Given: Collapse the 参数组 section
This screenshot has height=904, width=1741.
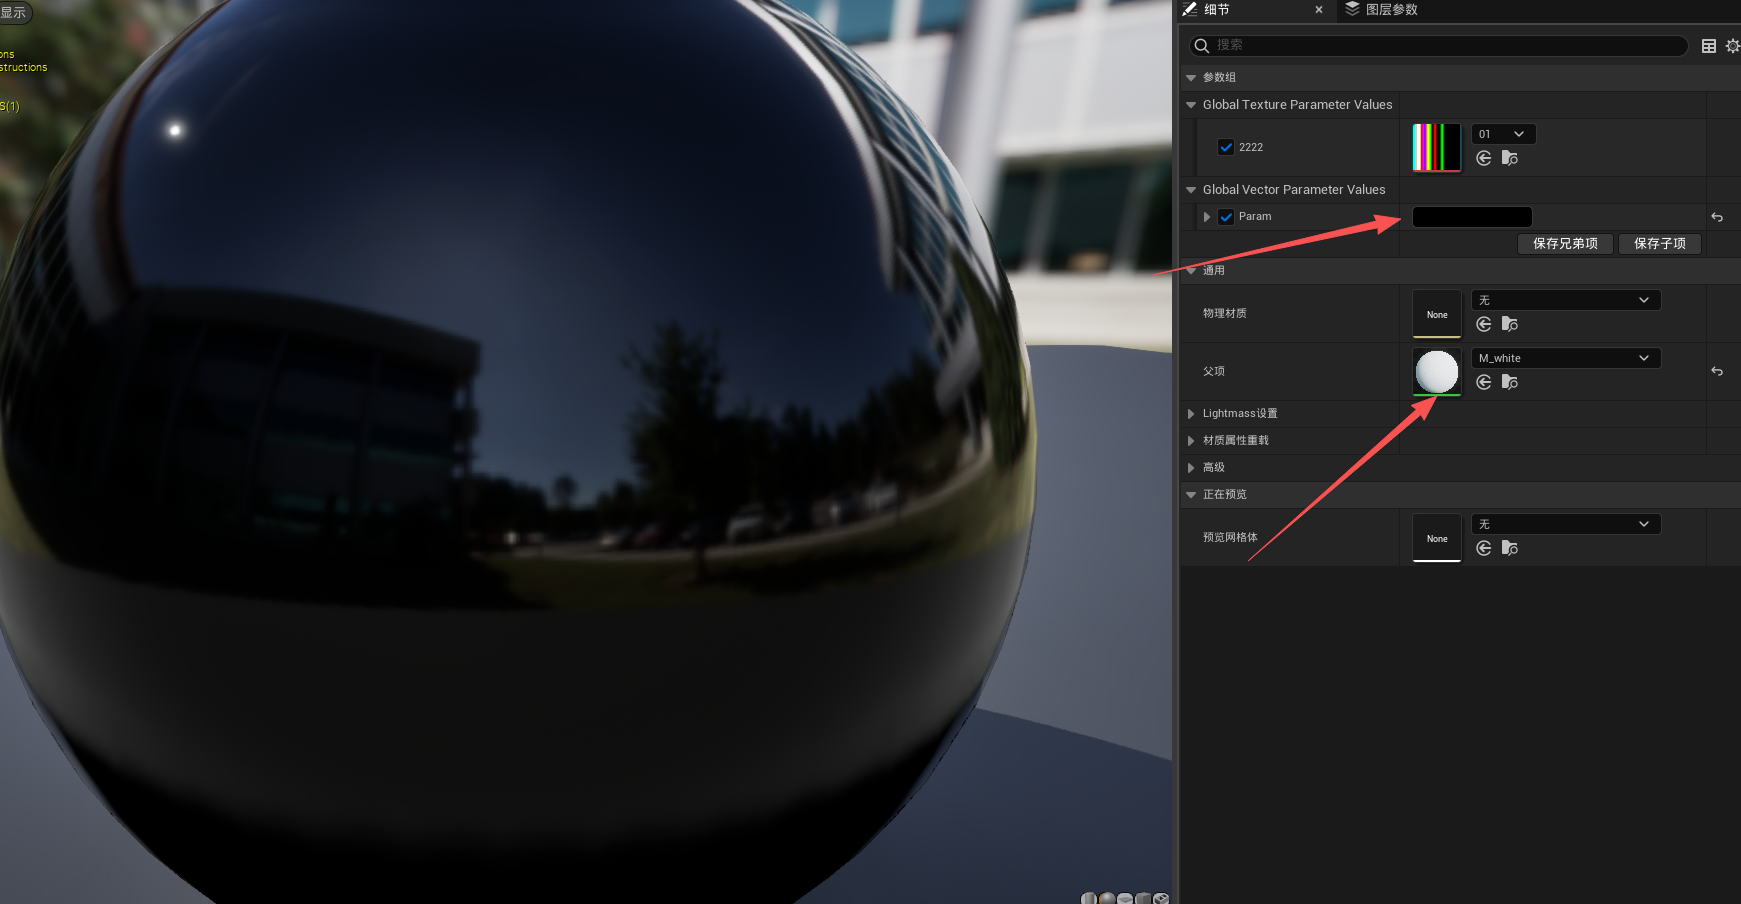Looking at the screenshot, I should [x=1191, y=77].
